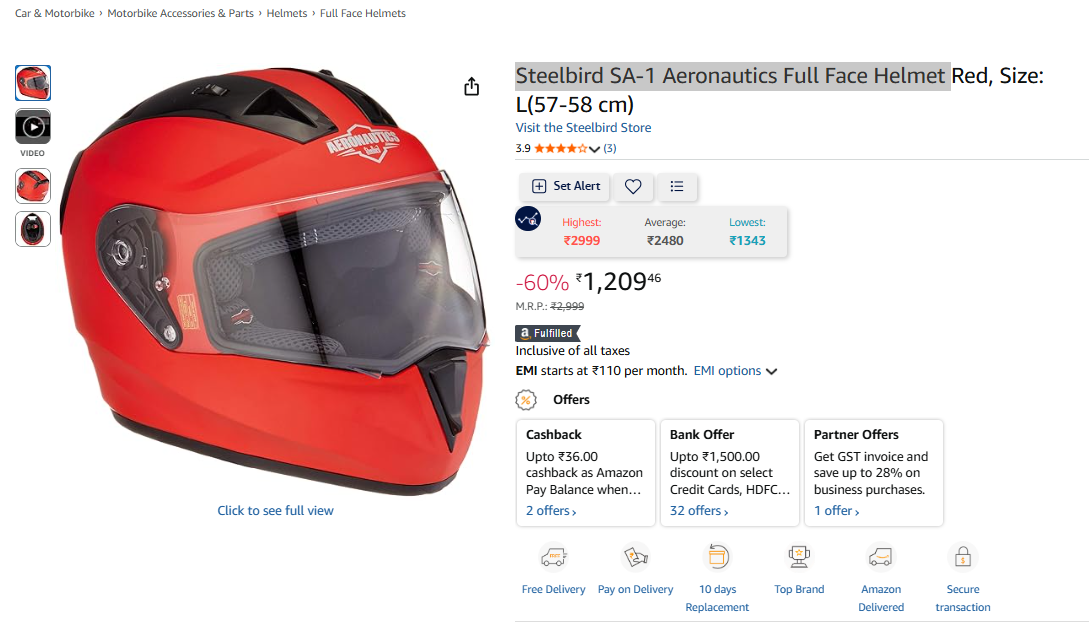The height and width of the screenshot is (633, 1092).
Task: Open the Helmets breadcrumb category
Action: (x=287, y=14)
